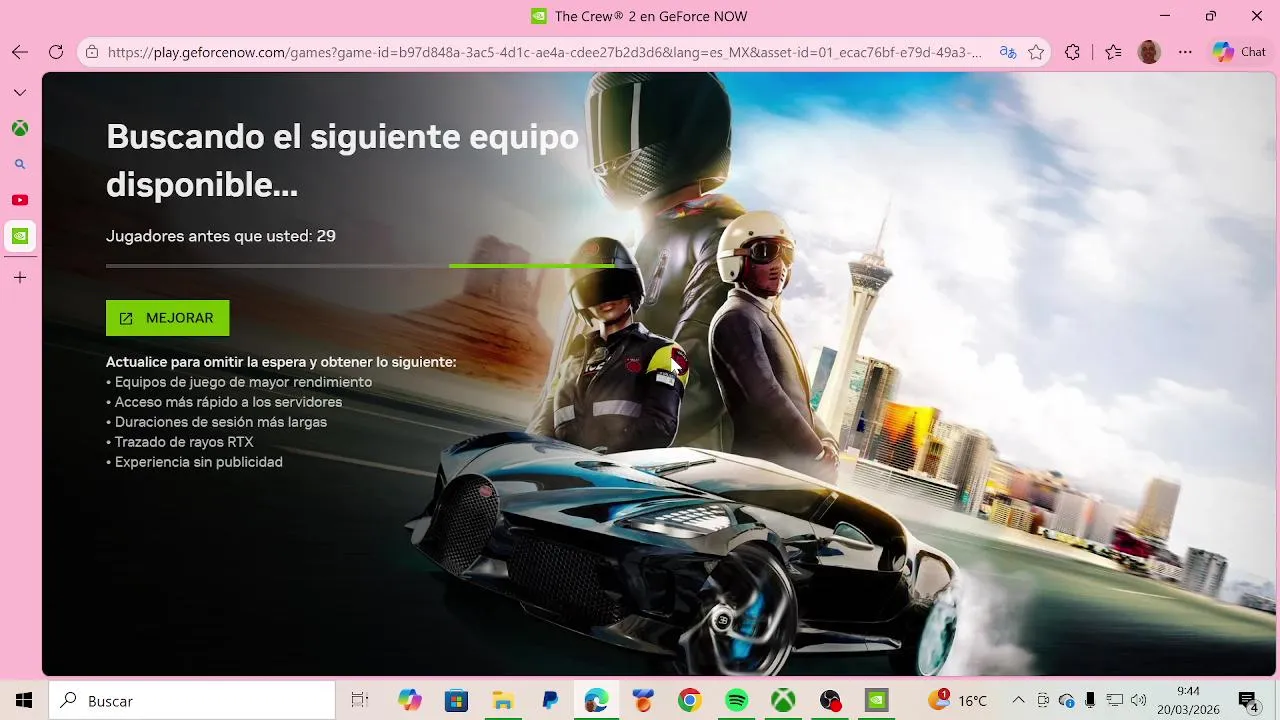Select the GeForce NOW URL address field
This screenshot has height=720, width=1280.
point(544,52)
